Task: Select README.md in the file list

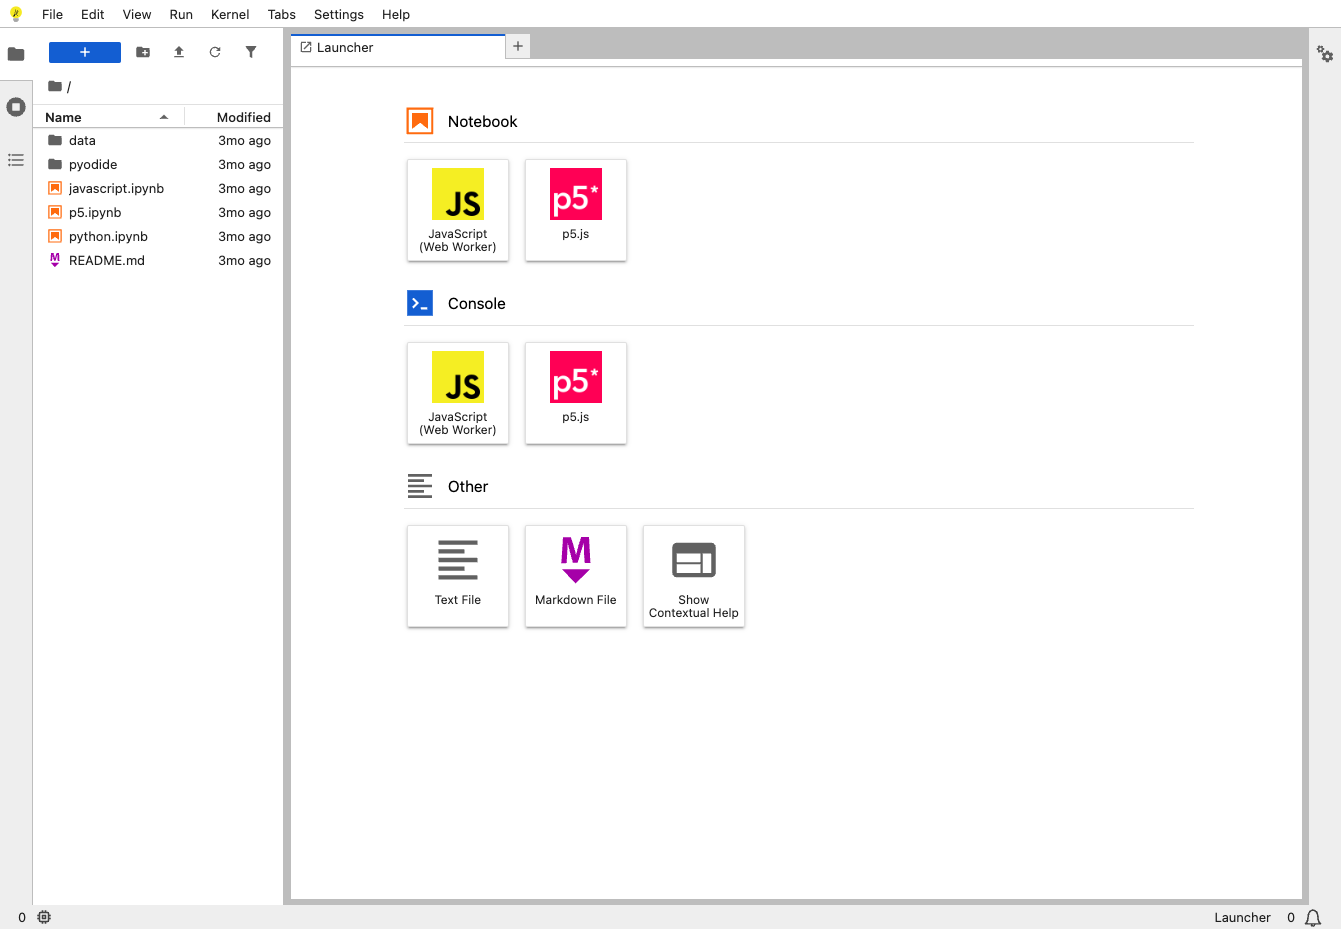Action: [158, 261]
